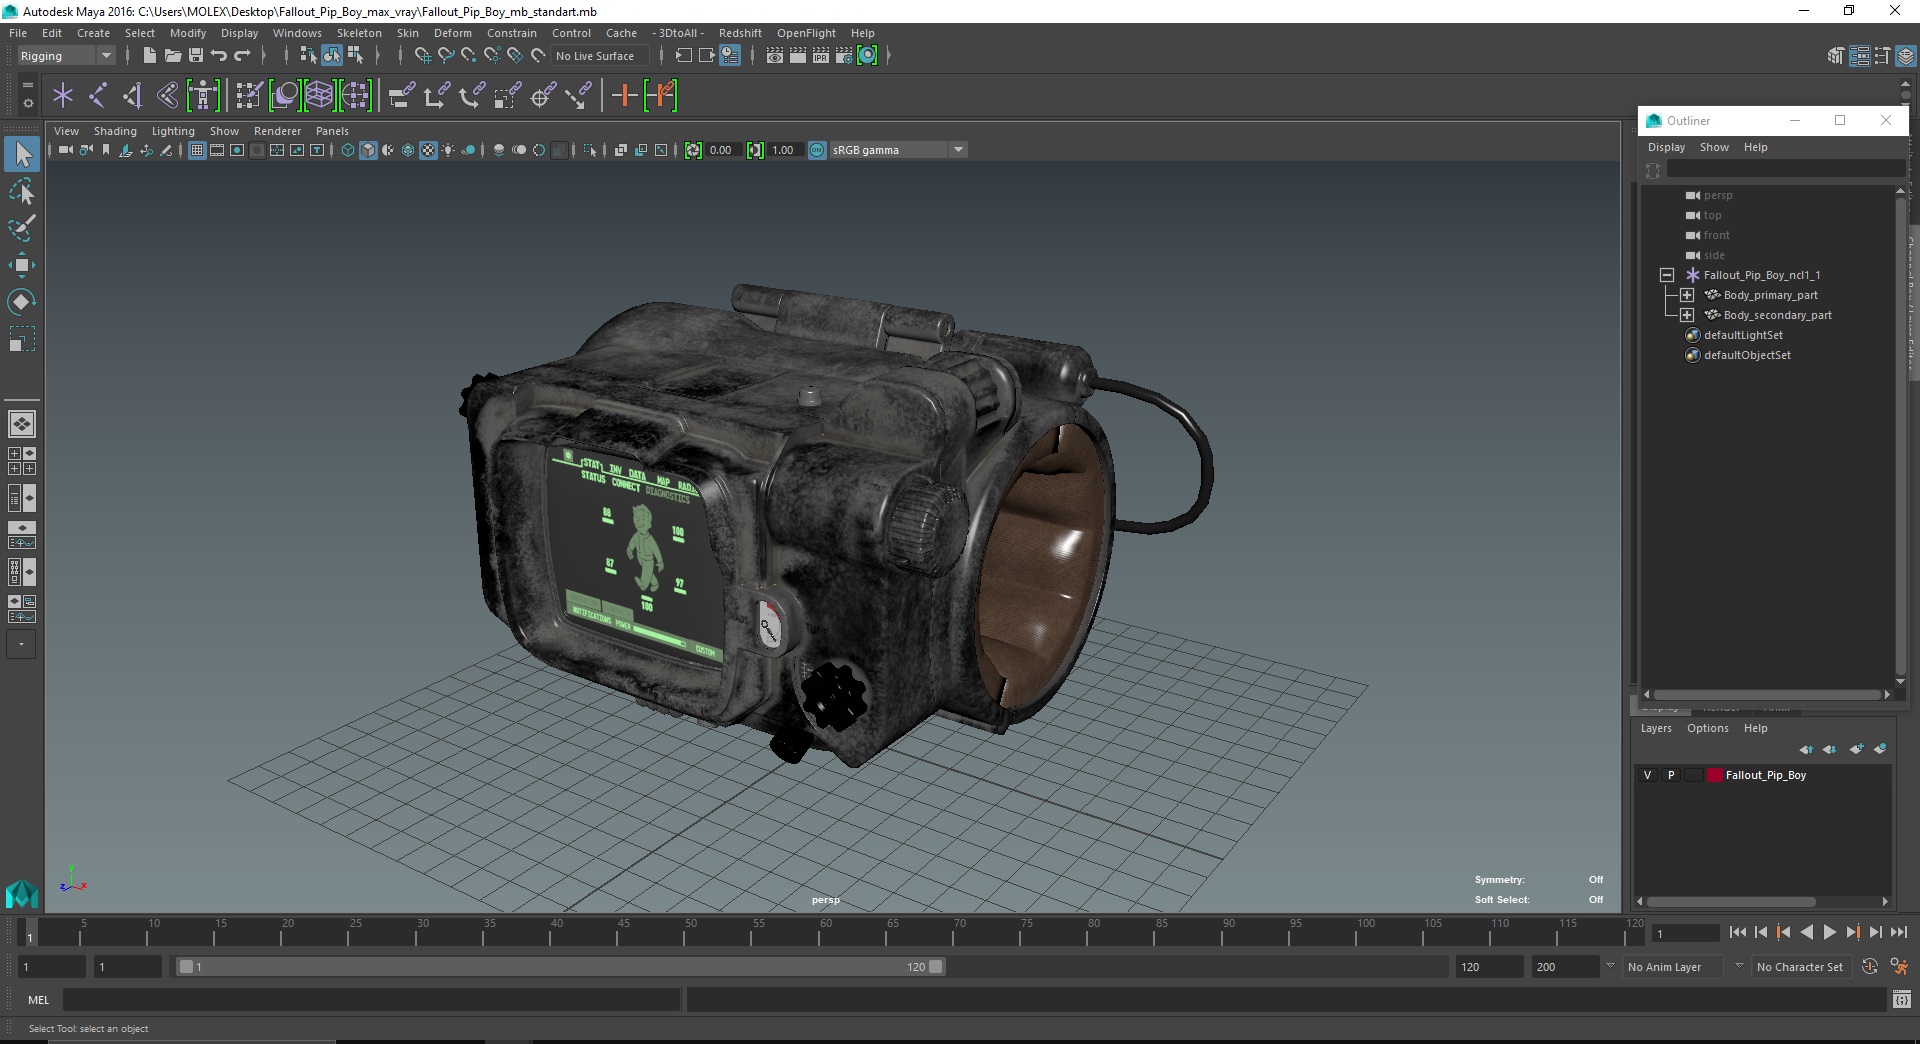1920x1044 pixels.
Task: Open viewport Shading menu
Action: pos(115,131)
